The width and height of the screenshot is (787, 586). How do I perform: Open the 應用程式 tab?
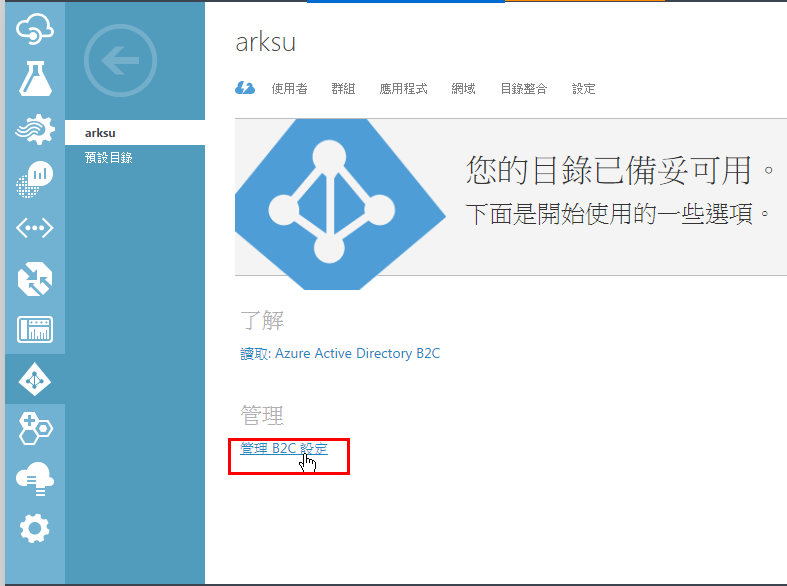click(404, 89)
